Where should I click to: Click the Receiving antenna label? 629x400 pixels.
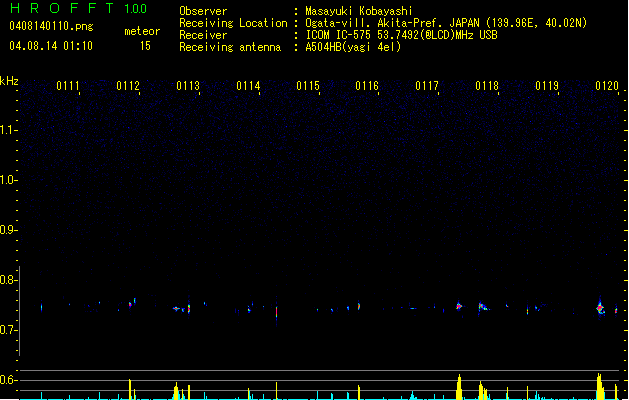pyautogui.click(x=230, y=47)
